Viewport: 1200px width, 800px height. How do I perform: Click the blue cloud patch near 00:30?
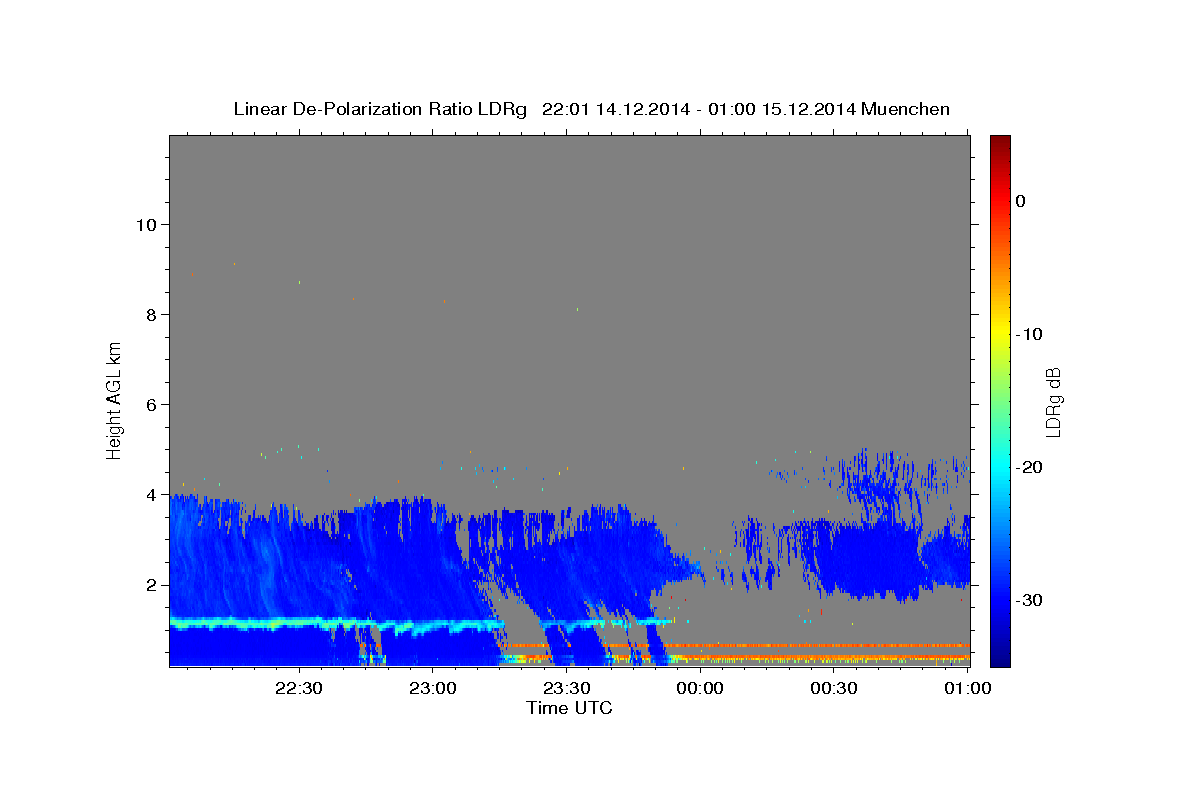pyautogui.click(x=862, y=560)
